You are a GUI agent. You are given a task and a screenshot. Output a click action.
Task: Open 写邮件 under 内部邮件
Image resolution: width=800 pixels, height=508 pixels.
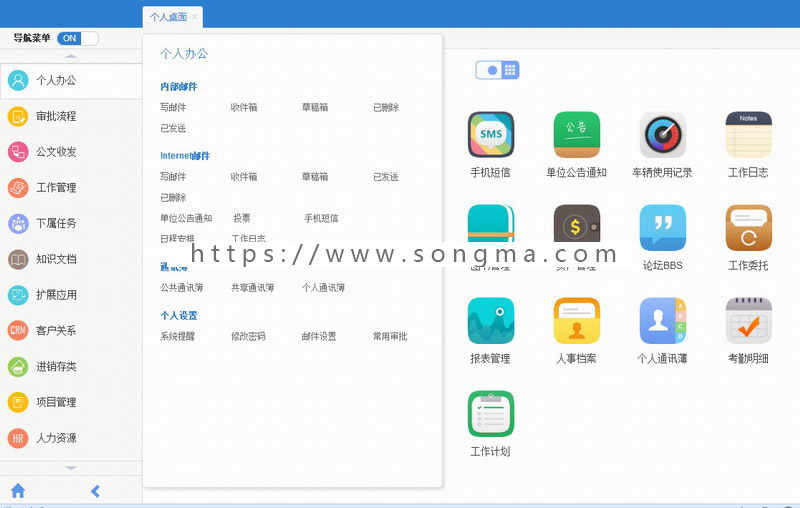173,107
